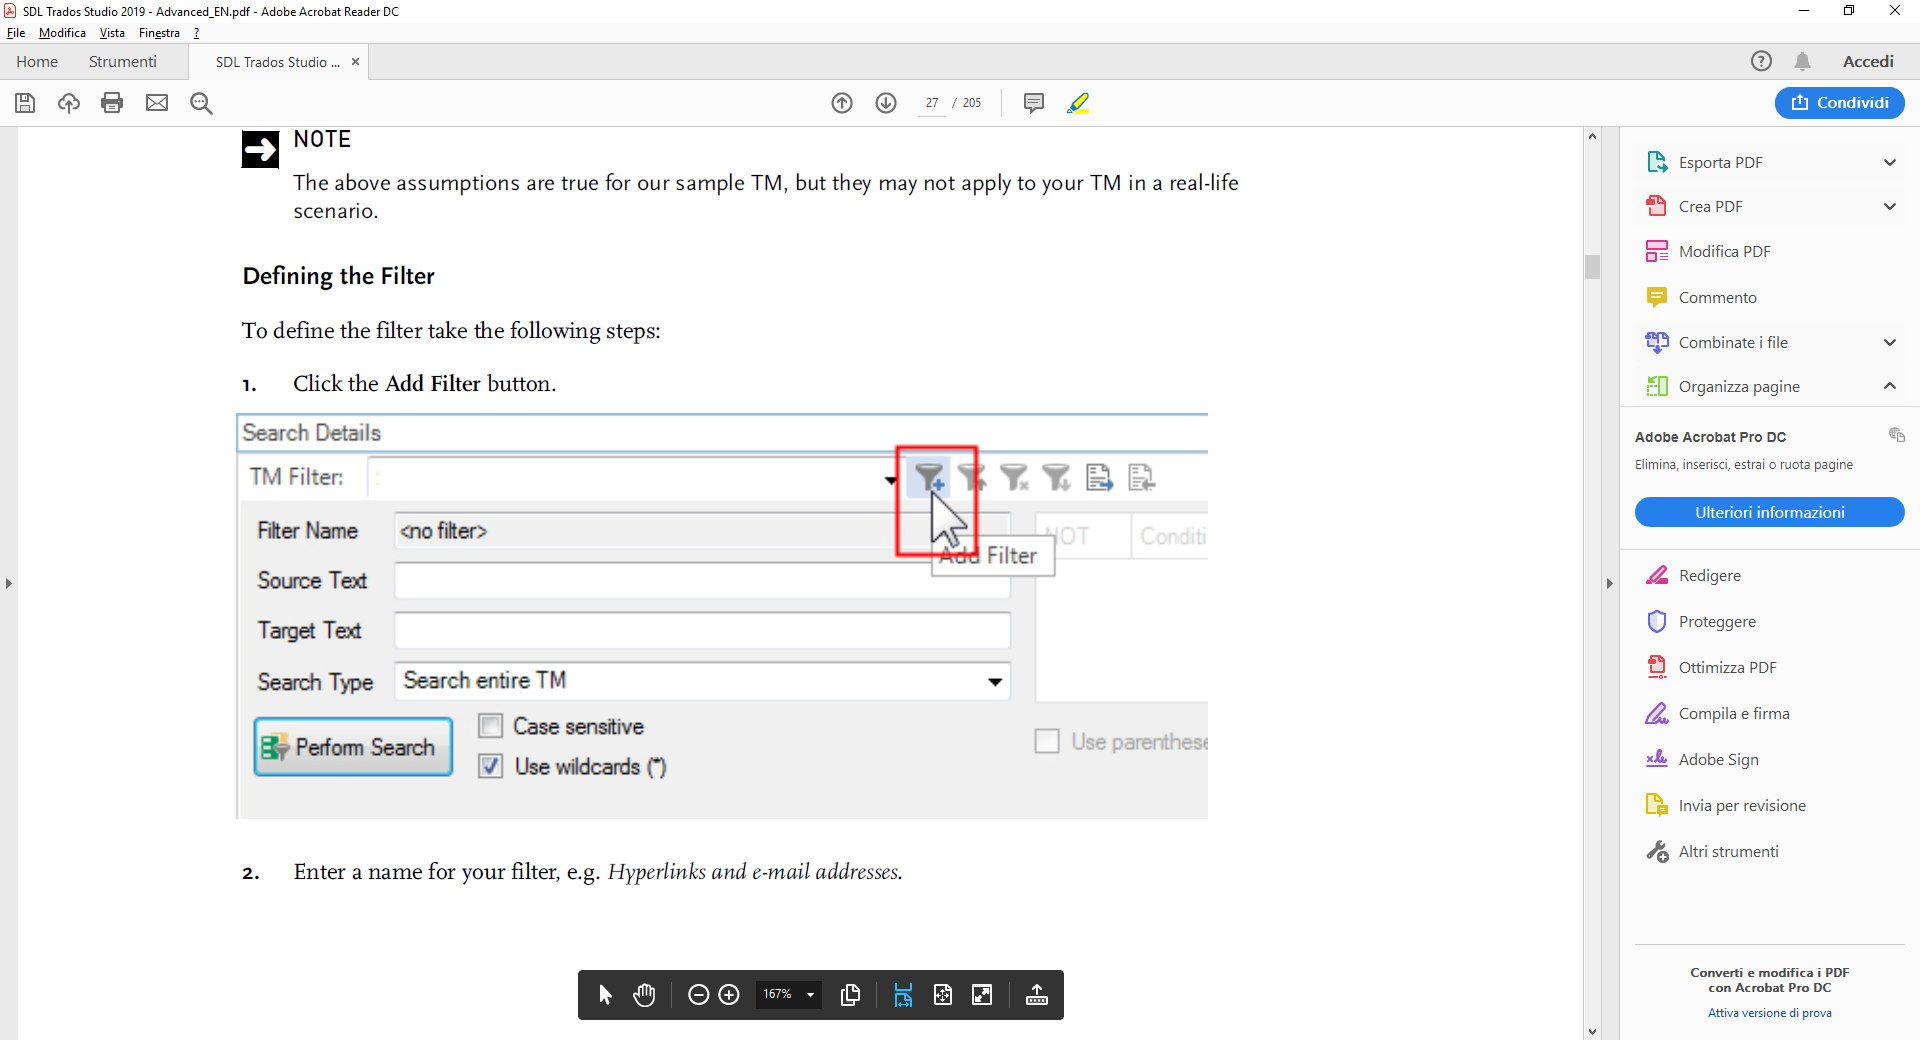The width and height of the screenshot is (1920, 1040).
Task: Send file by email envelope icon
Action: click(x=157, y=103)
